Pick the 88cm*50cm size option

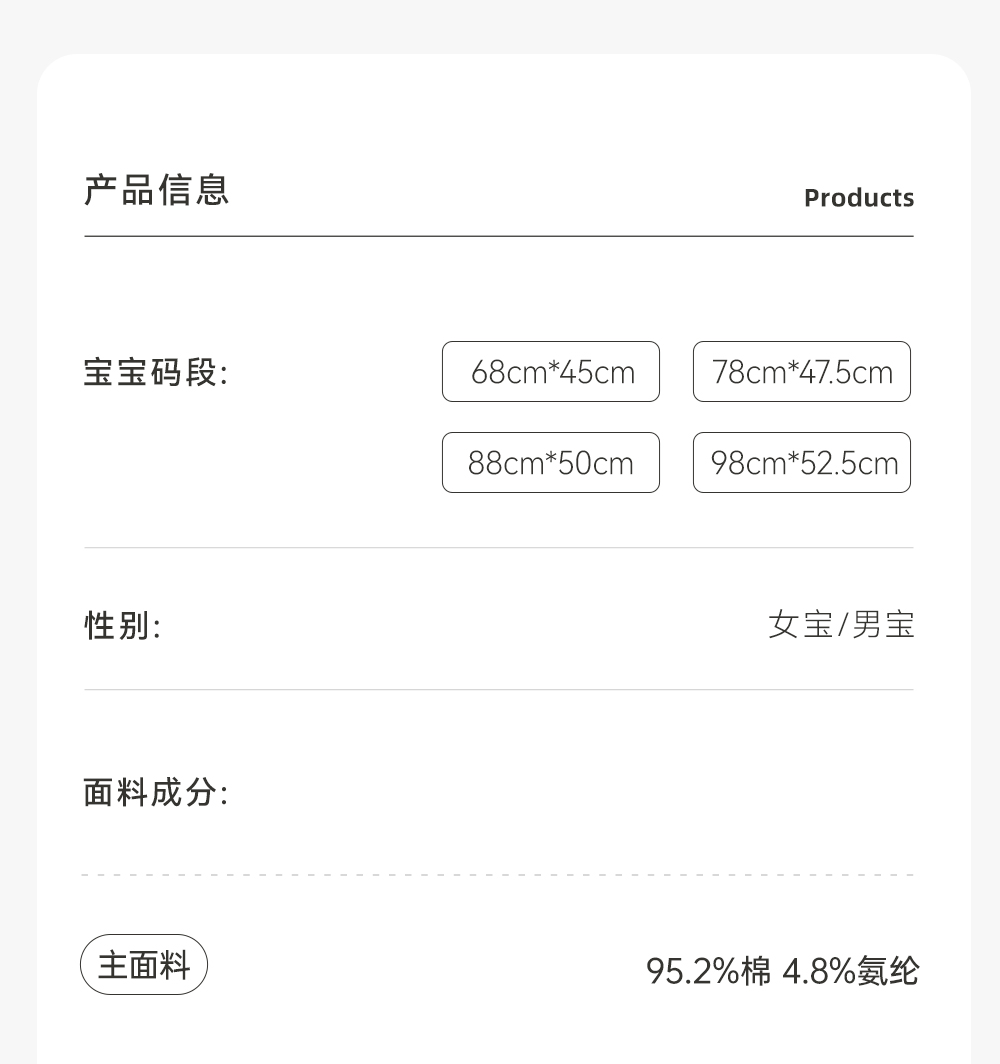[x=551, y=463]
